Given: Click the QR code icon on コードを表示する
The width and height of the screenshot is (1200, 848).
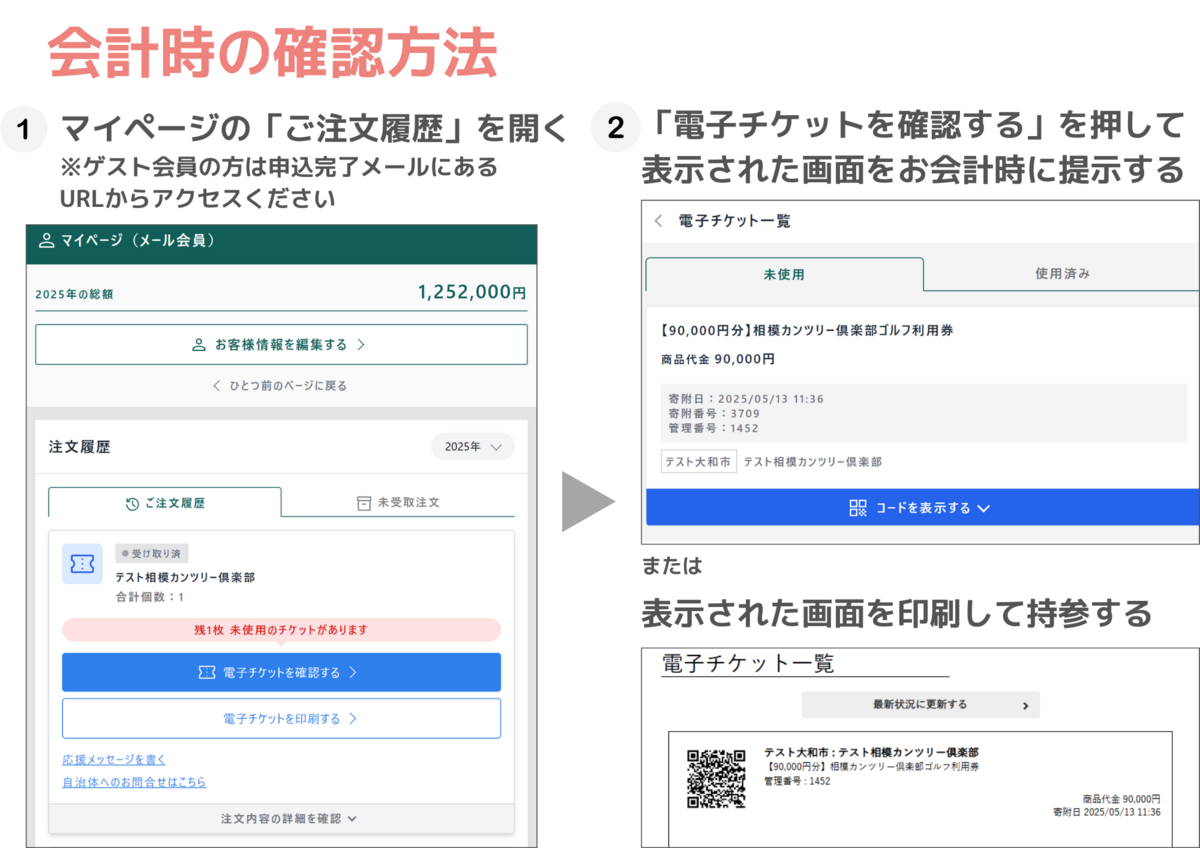Looking at the screenshot, I should (858, 508).
